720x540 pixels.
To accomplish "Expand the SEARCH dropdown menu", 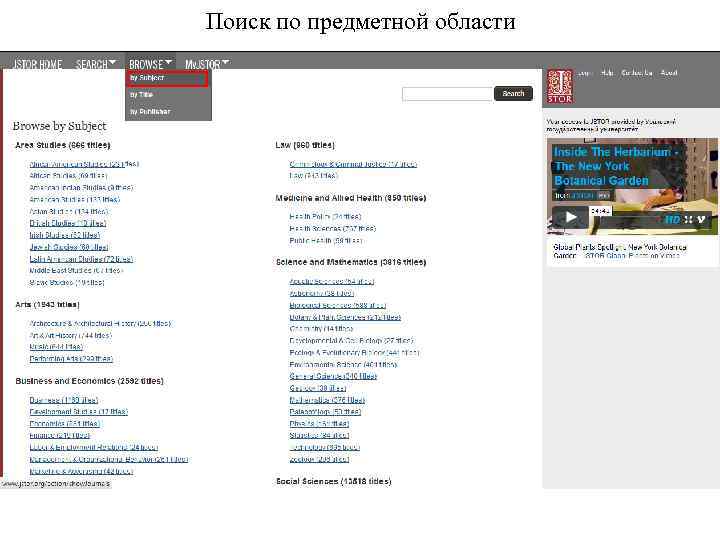I will coord(96,64).
